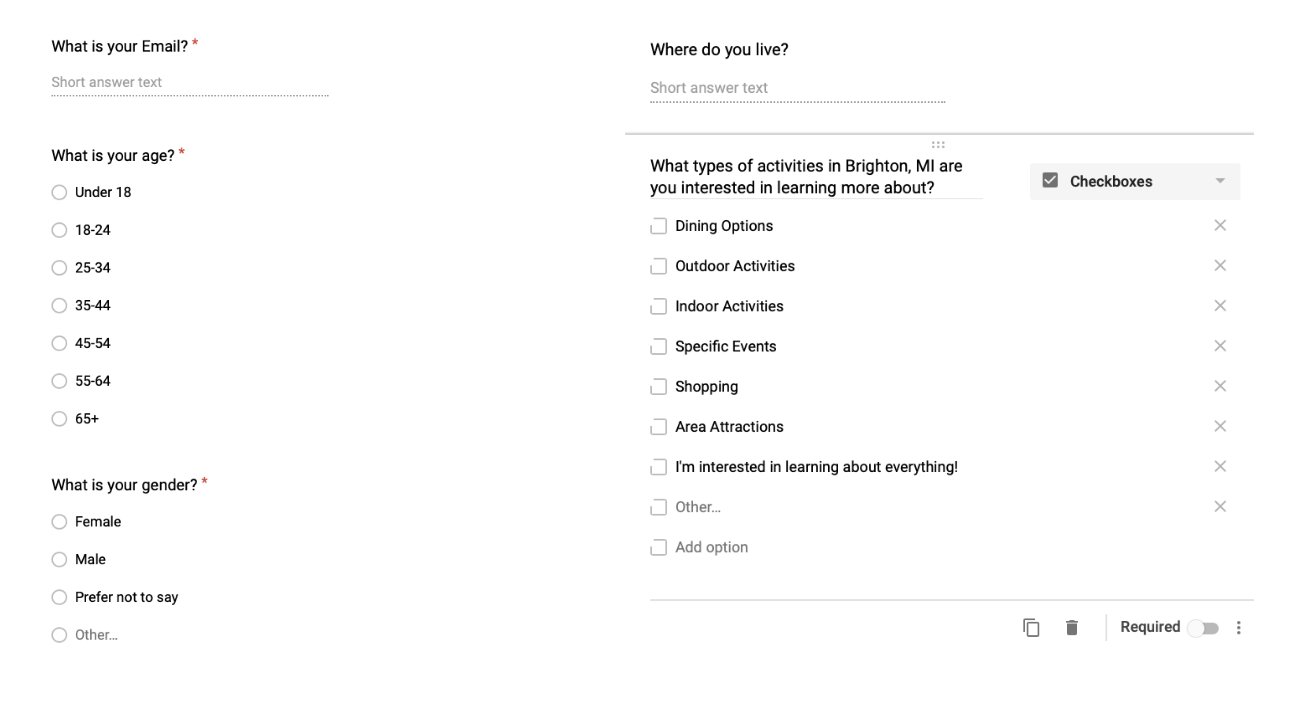This screenshot has width=1314, height=714.
Task: Click the email Short answer text field
Action: tap(190, 83)
